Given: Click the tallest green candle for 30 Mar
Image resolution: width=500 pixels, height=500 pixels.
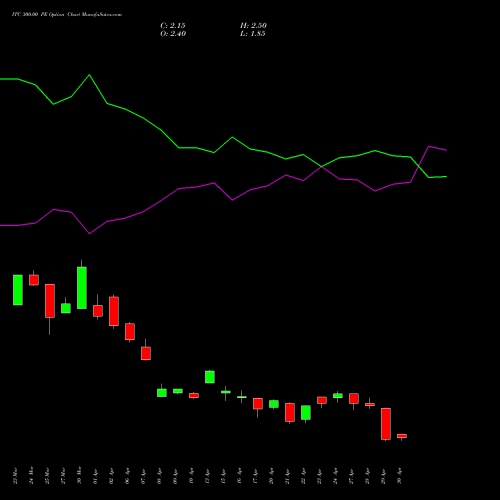Looking at the screenshot, I should pyautogui.click(x=82, y=288).
